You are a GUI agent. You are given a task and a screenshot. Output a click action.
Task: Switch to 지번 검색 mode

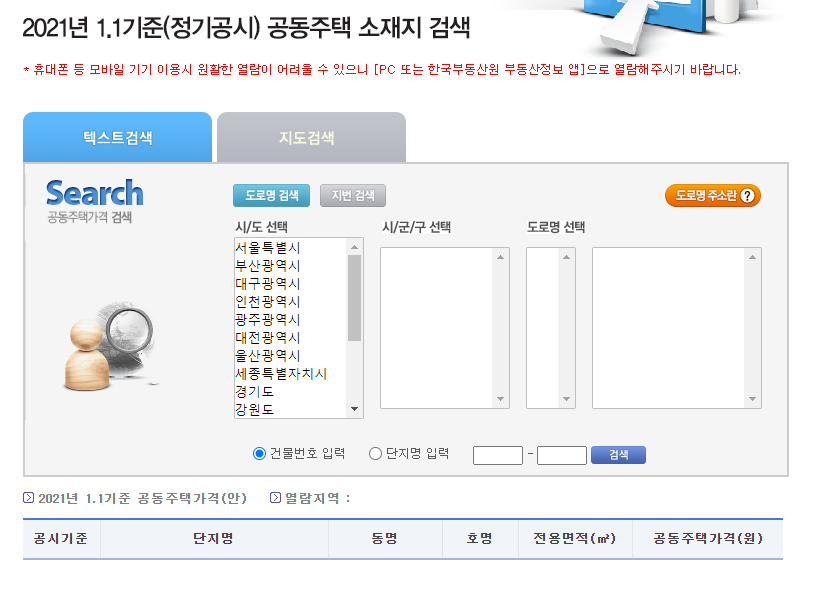click(353, 196)
